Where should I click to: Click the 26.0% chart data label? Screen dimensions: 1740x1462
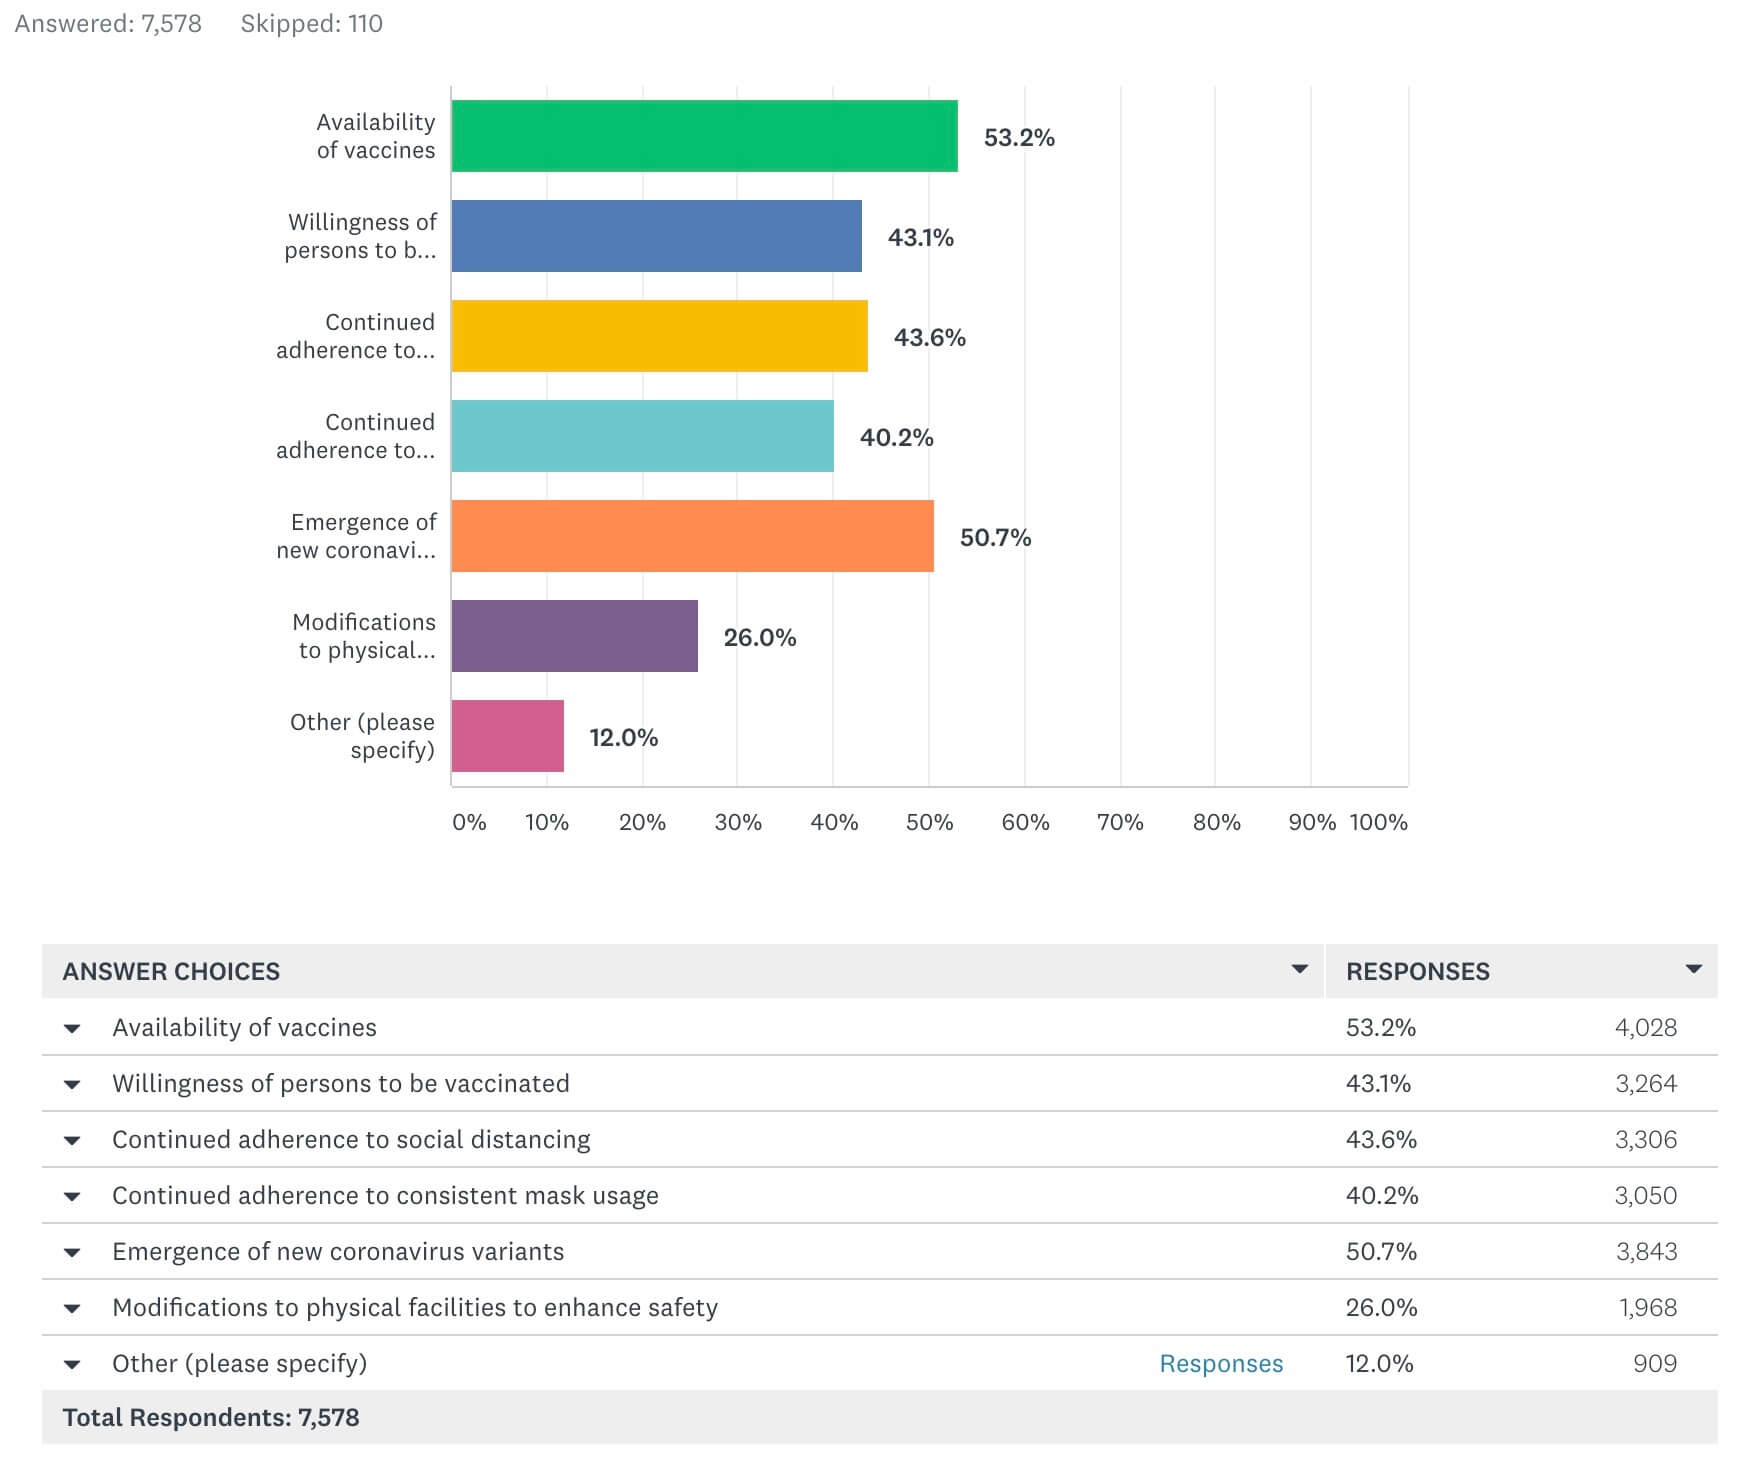(760, 638)
